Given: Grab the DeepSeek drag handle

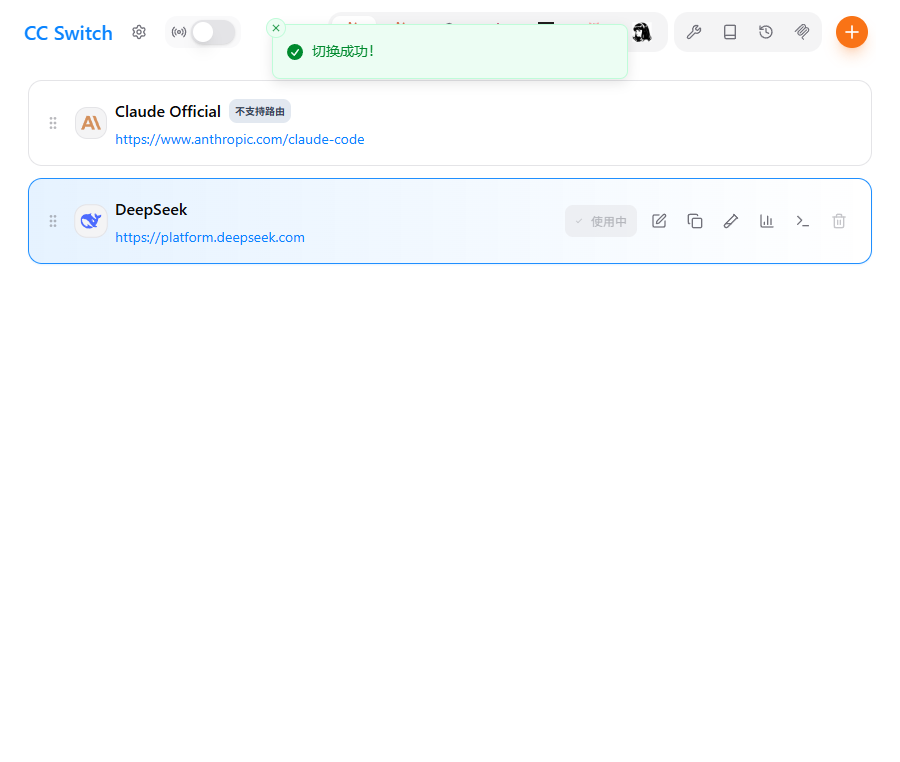Looking at the screenshot, I should [53, 221].
